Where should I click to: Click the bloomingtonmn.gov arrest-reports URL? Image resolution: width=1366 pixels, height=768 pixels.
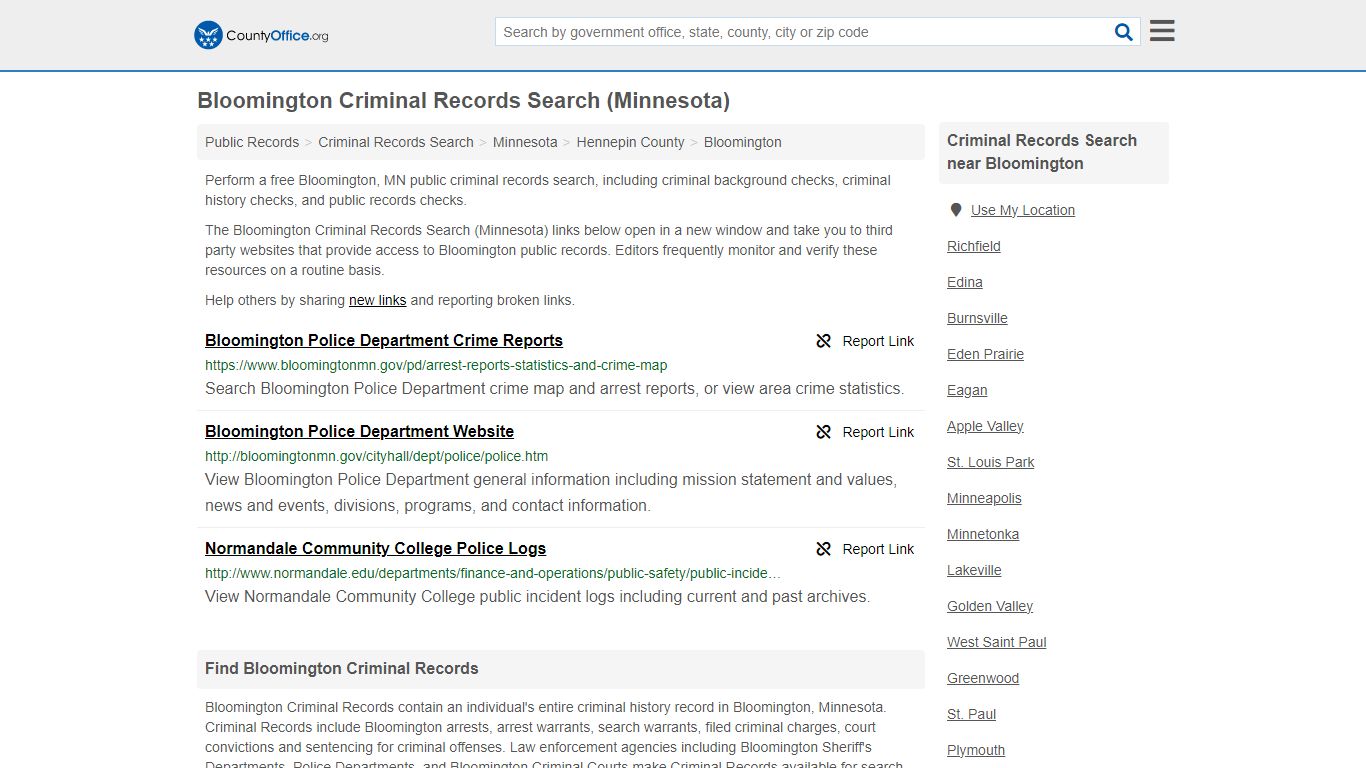(x=436, y=365)
